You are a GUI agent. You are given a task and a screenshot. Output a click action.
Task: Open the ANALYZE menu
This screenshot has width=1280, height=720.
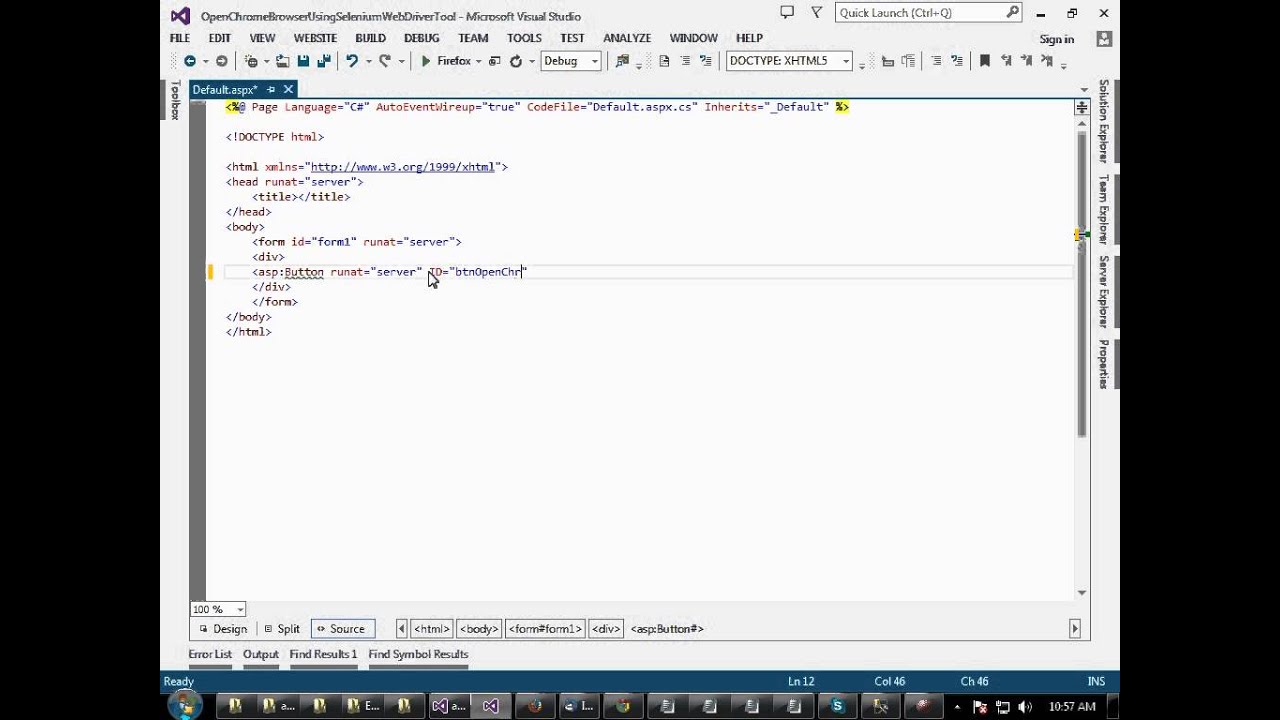(627, 38)
